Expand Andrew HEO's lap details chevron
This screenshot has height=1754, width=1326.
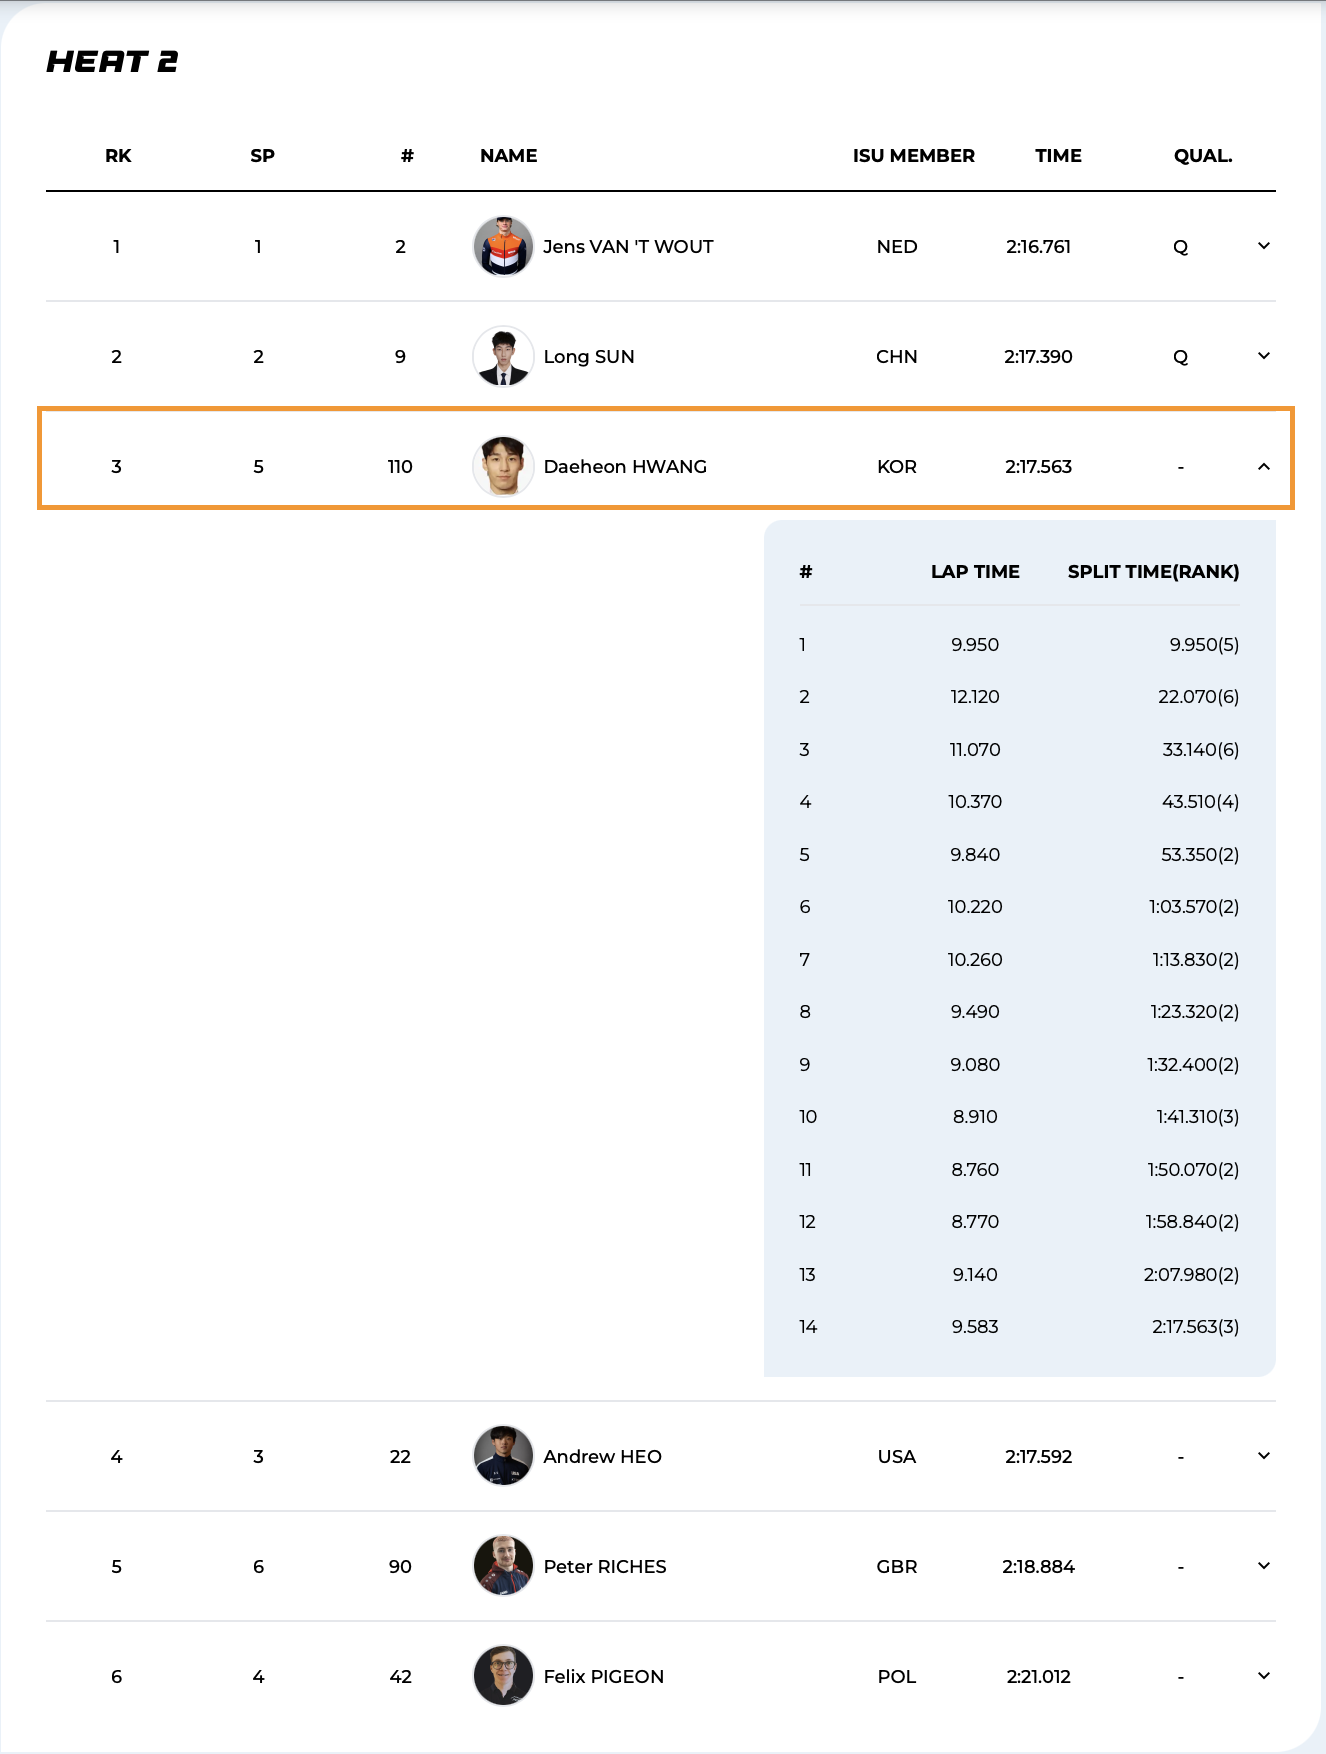click(1263, 1456)
